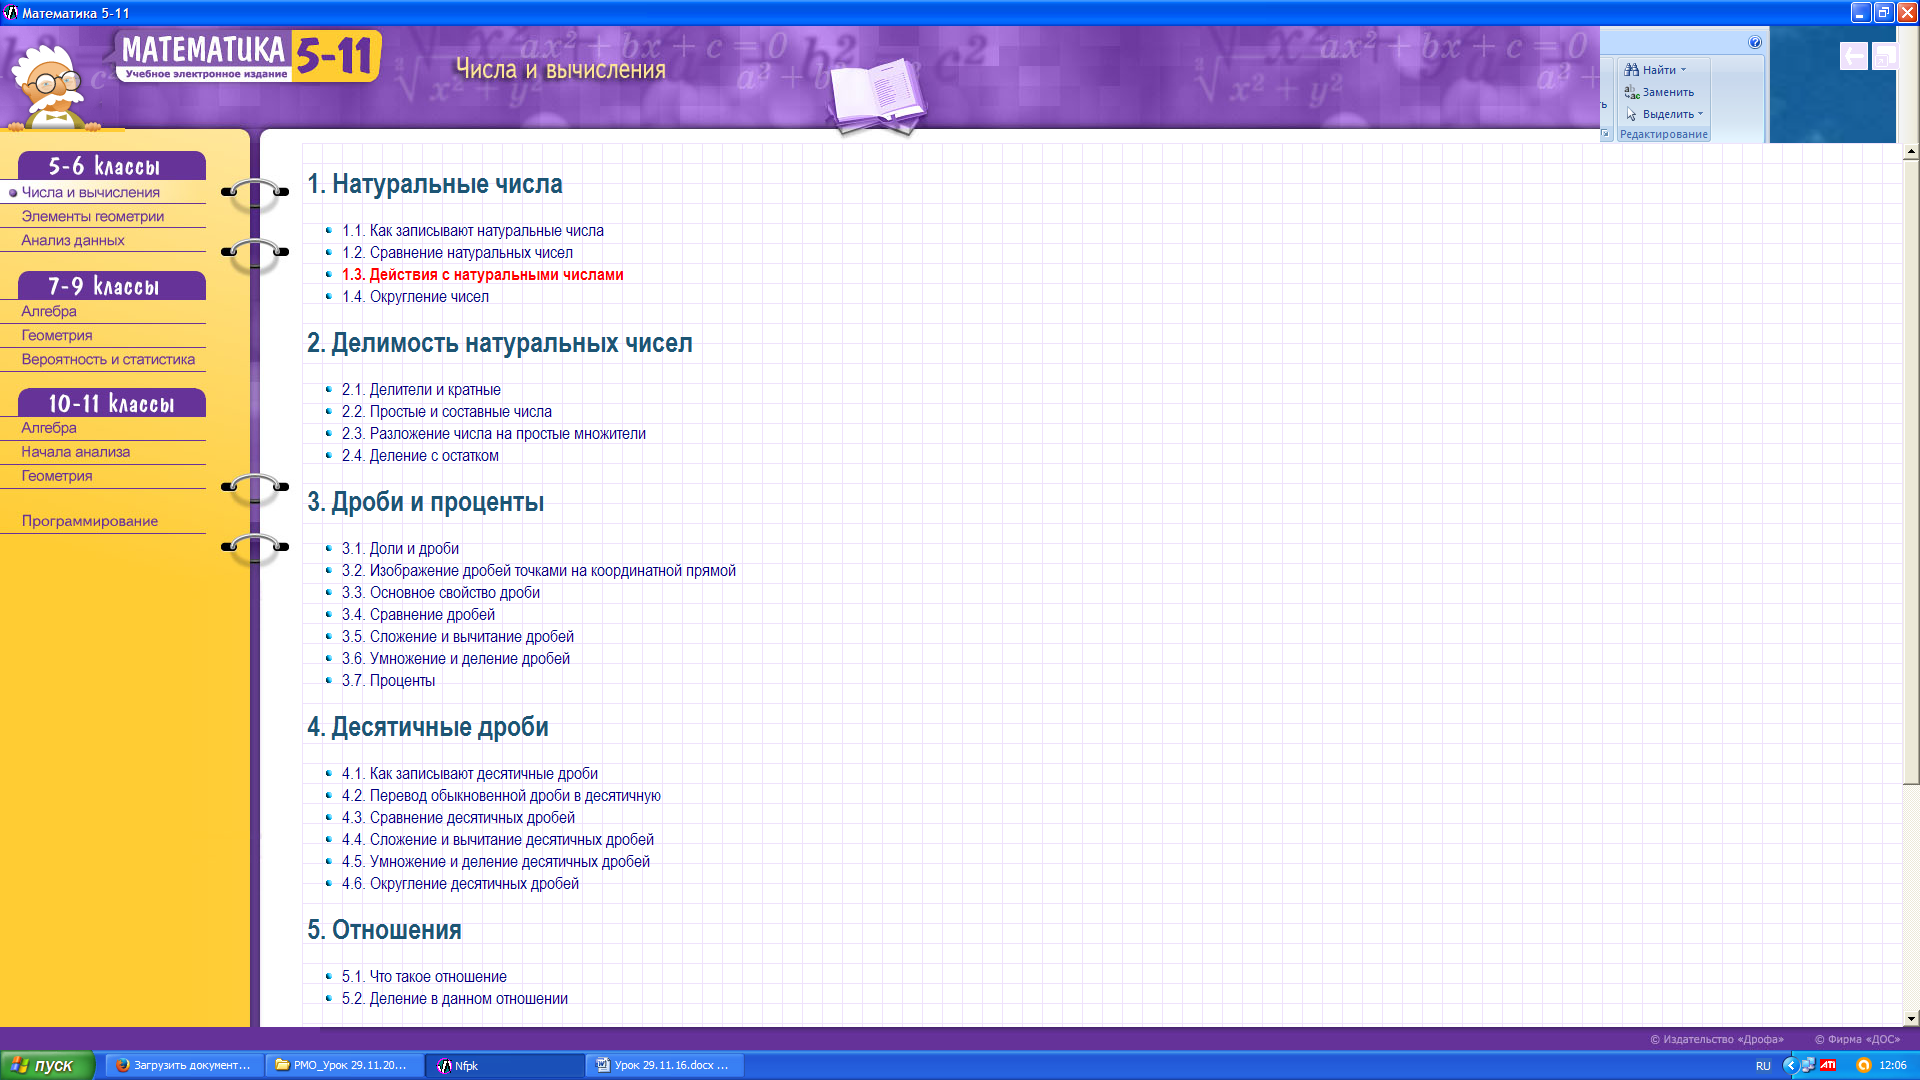Switch to Nfpk taskbar item
The width and height of the screenshot is (1920, 1080).
click(x=505, y=1065)
